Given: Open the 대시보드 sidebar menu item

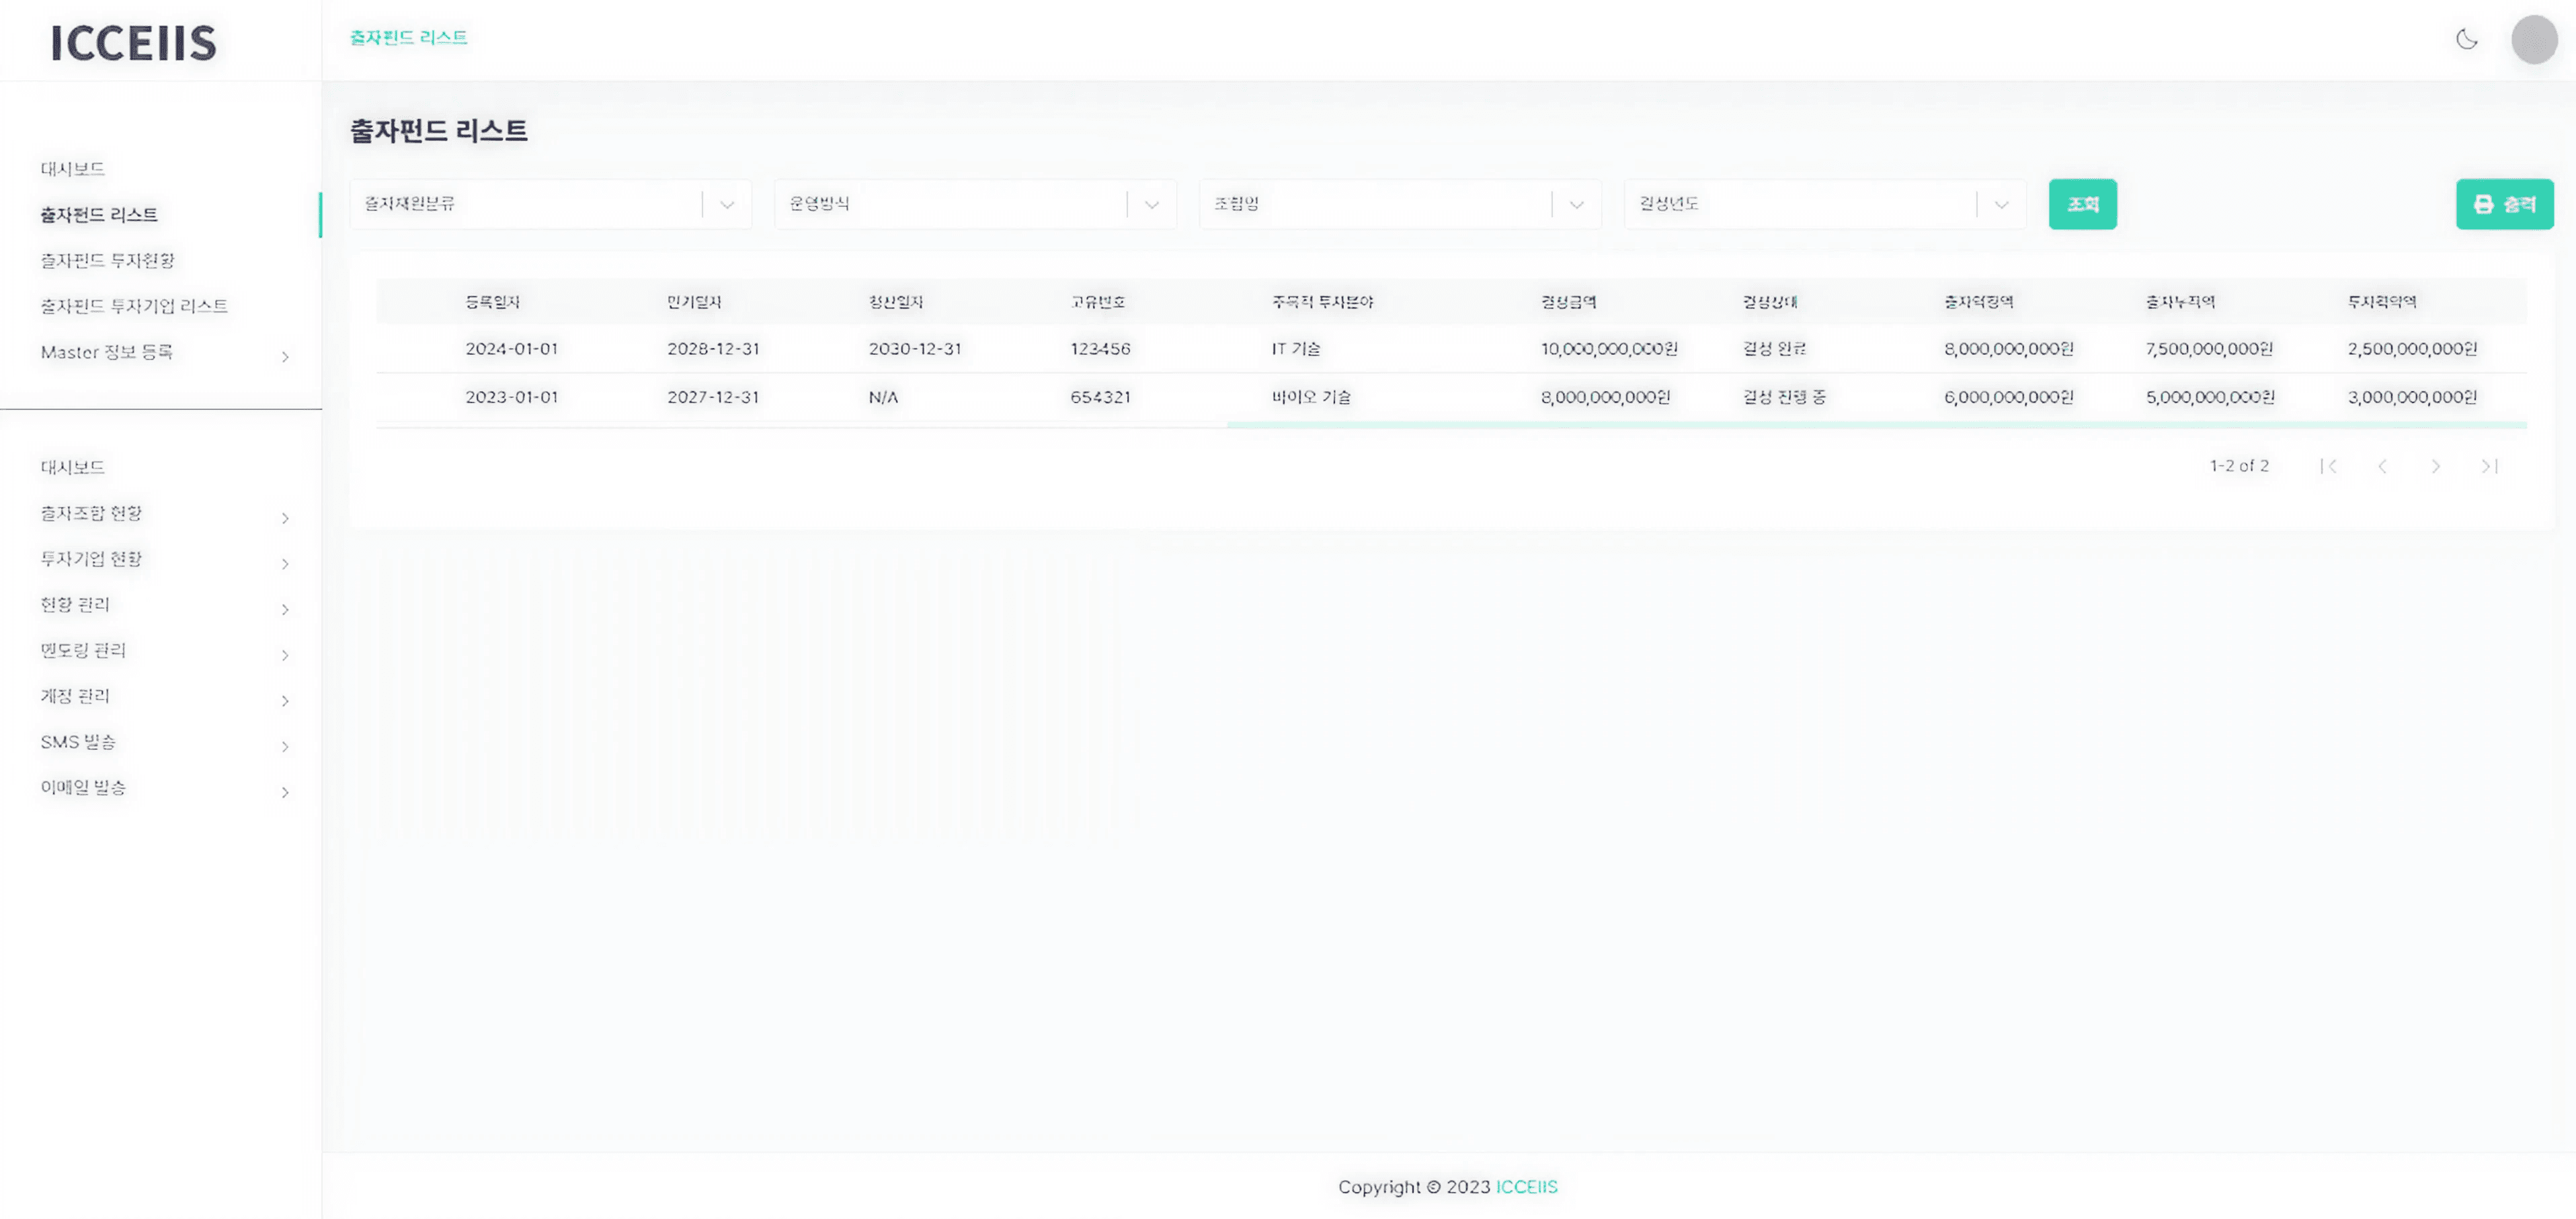Looking at the screenshot, I should pos(71,168).
